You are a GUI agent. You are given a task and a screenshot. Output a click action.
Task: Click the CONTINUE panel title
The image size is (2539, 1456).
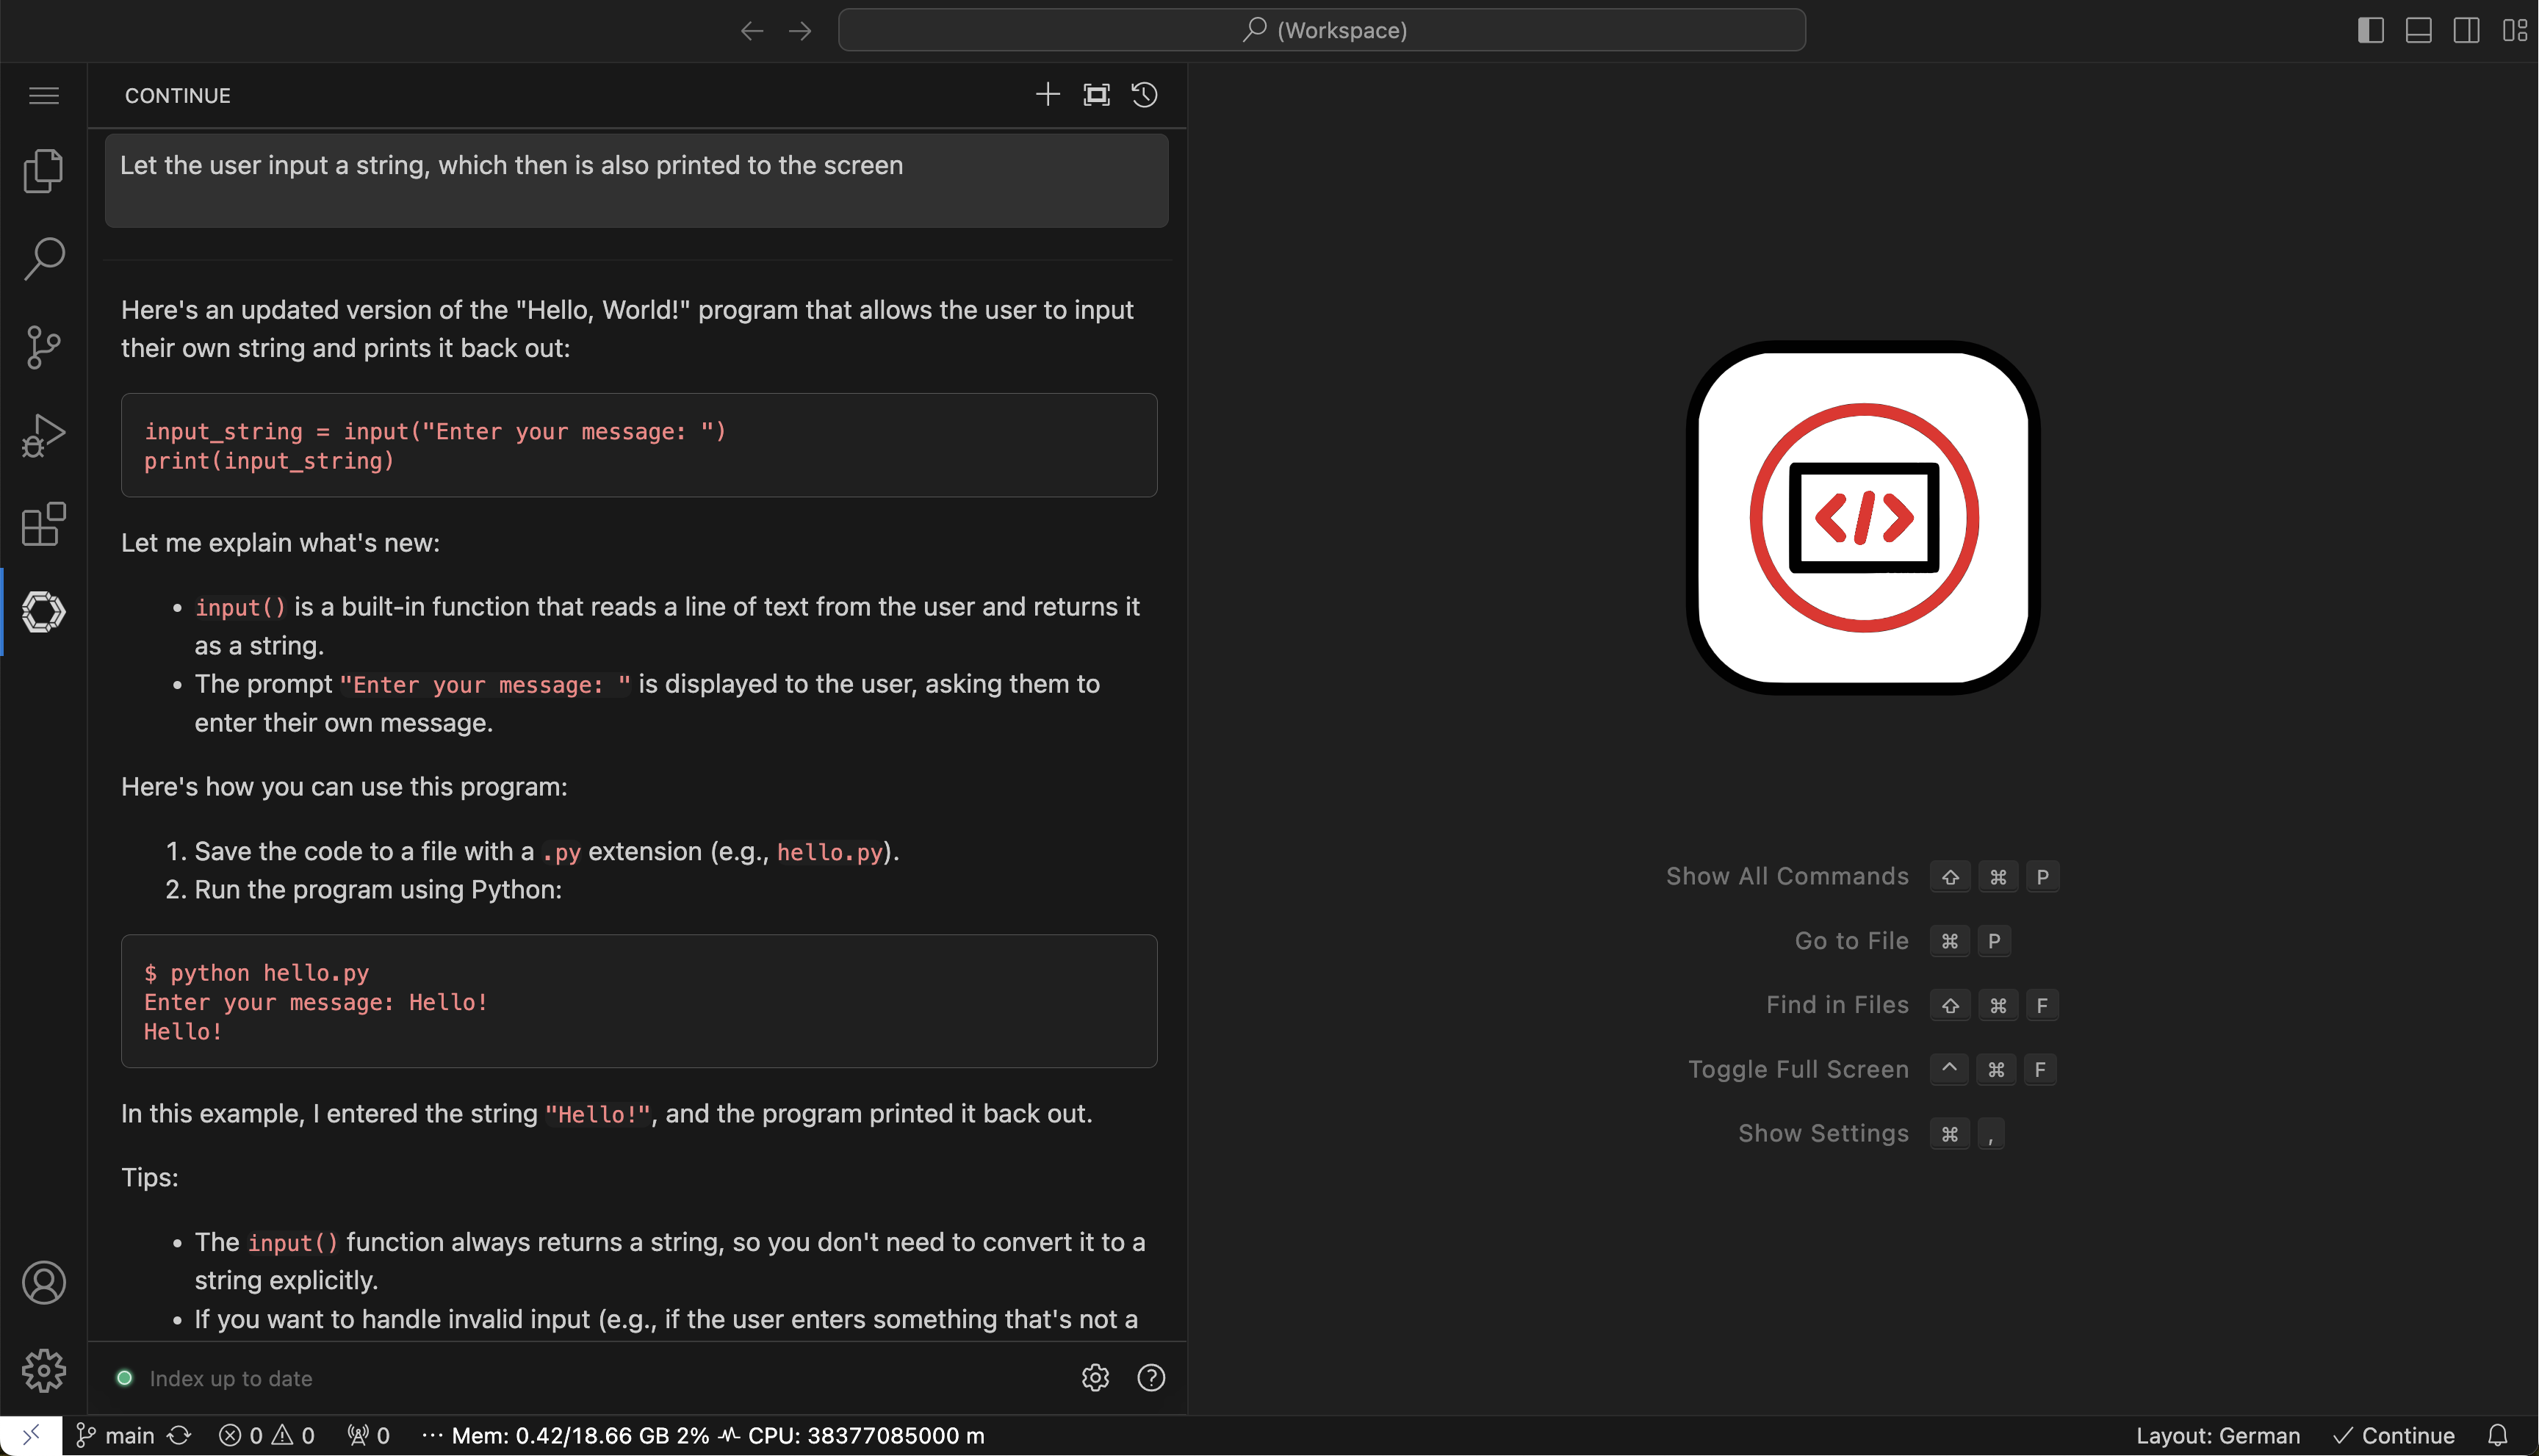click(x=178, y=96)
